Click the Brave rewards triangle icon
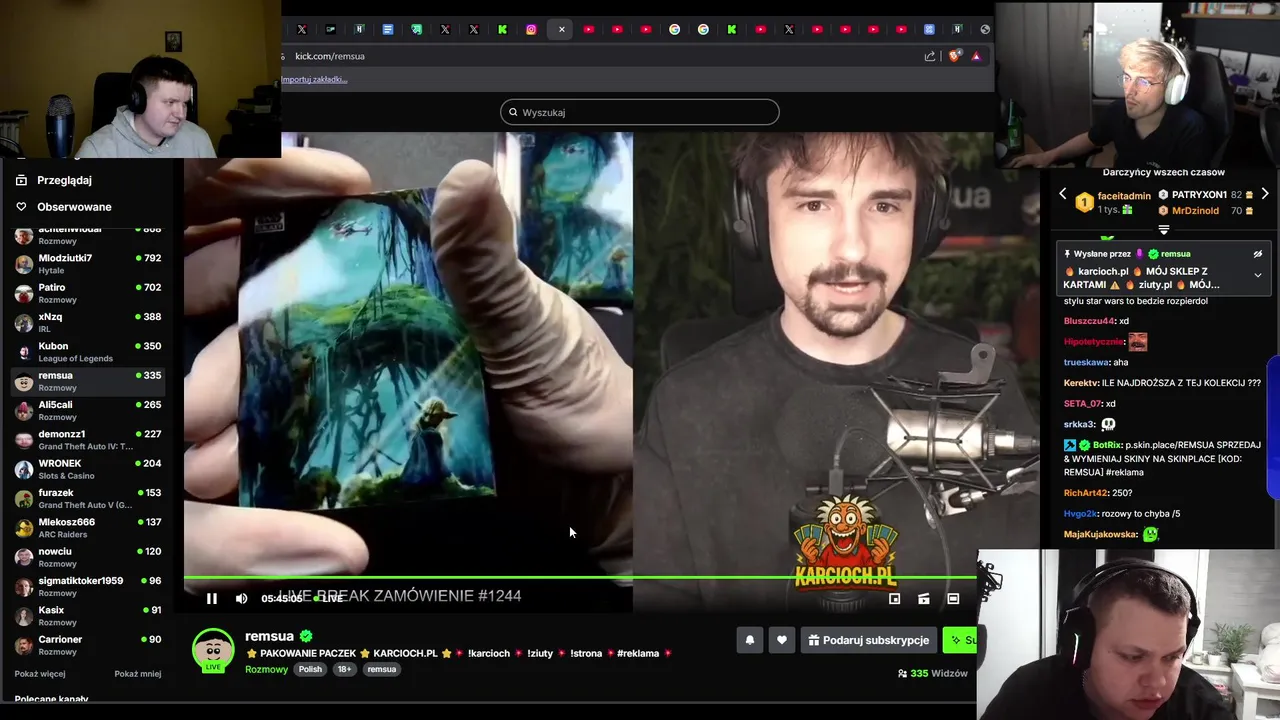 pos(976,56)
